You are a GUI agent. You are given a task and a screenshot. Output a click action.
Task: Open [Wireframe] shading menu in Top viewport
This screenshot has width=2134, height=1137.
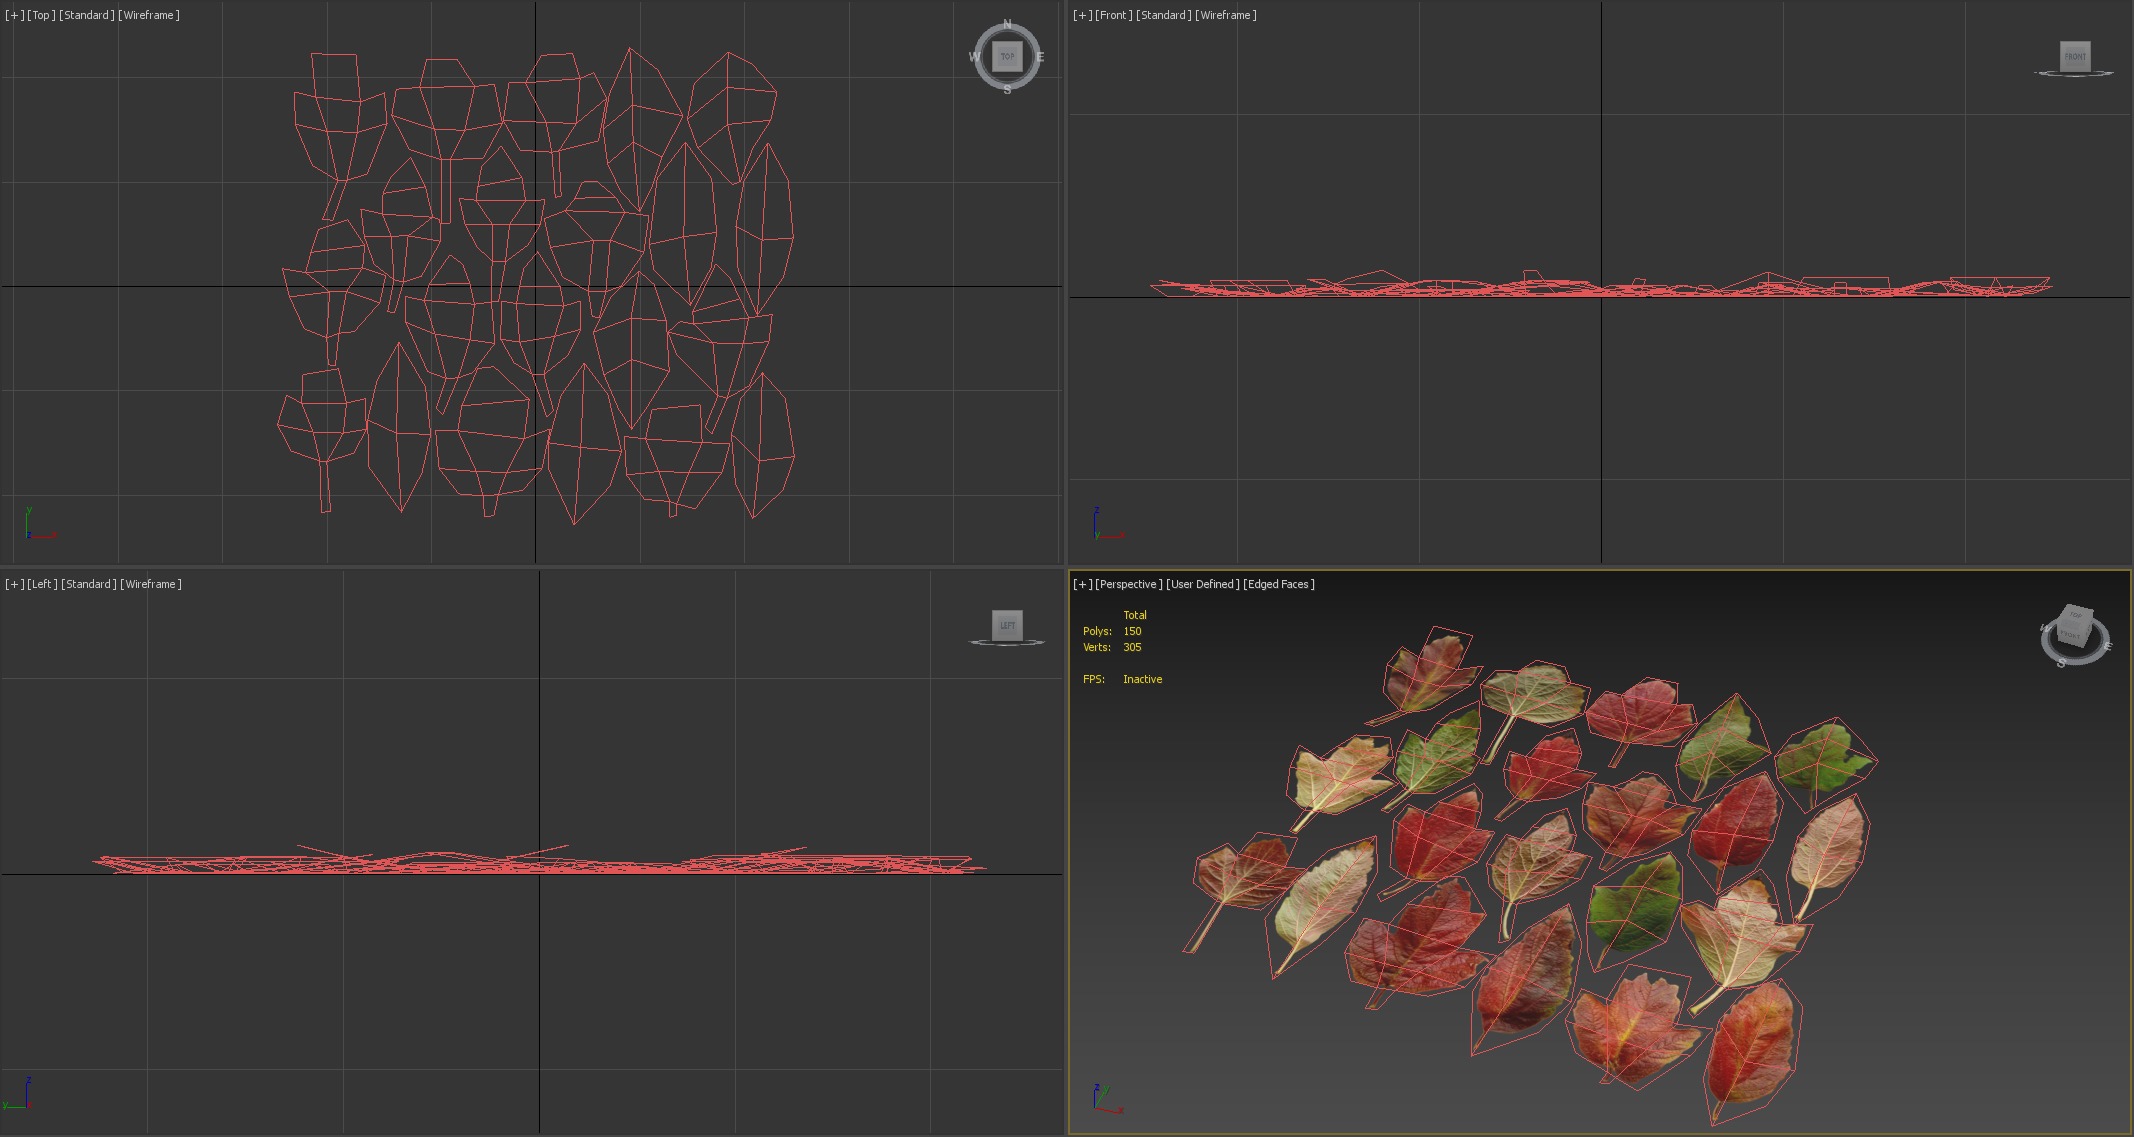click(x=149, y=15)
